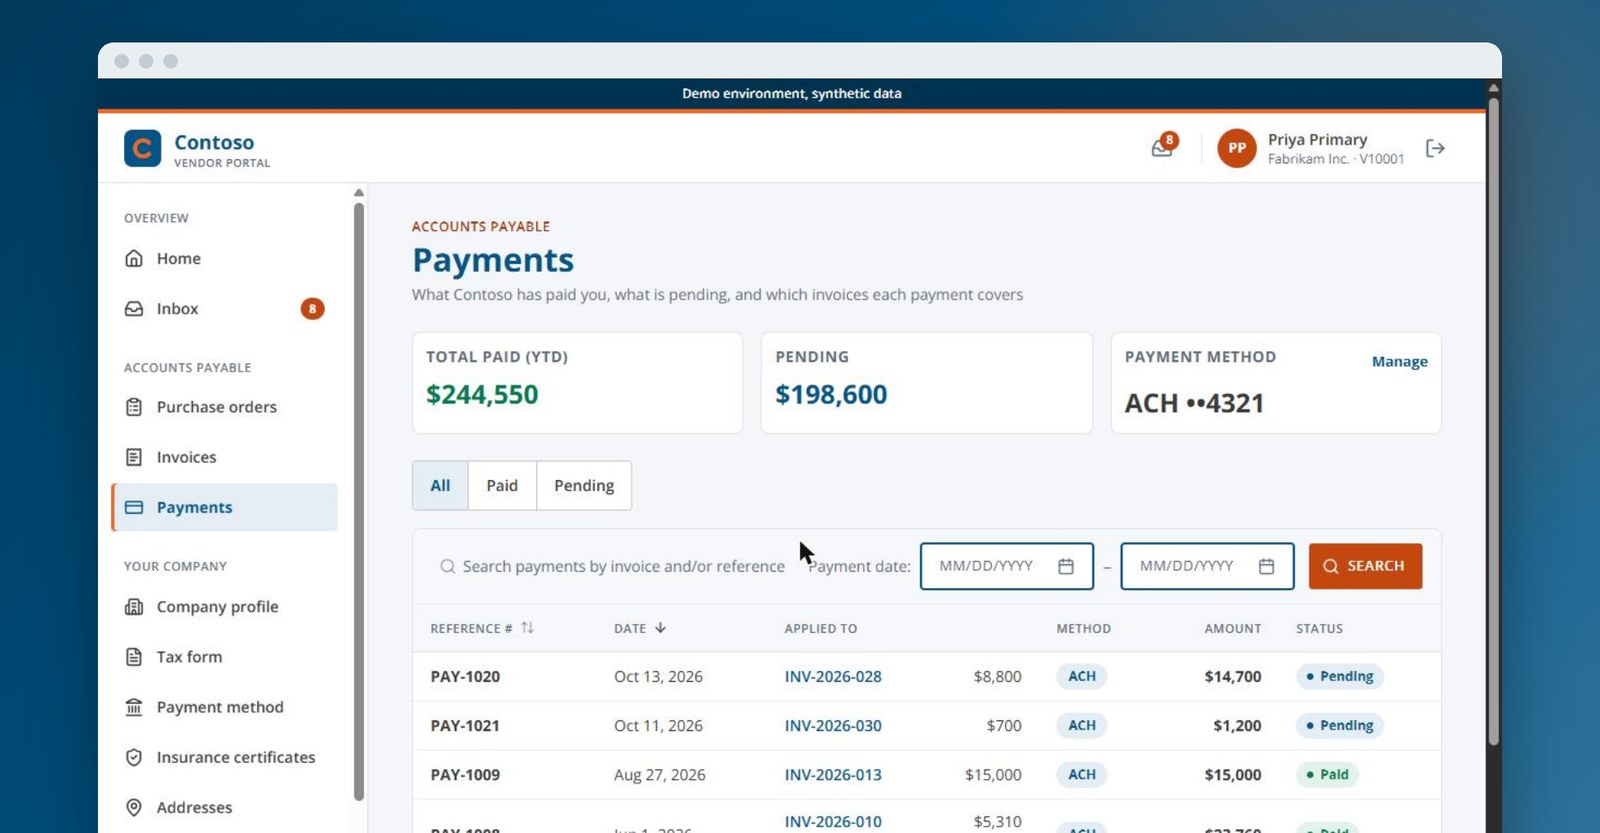Click the Invoices document icon

click(x=134, y=457)
